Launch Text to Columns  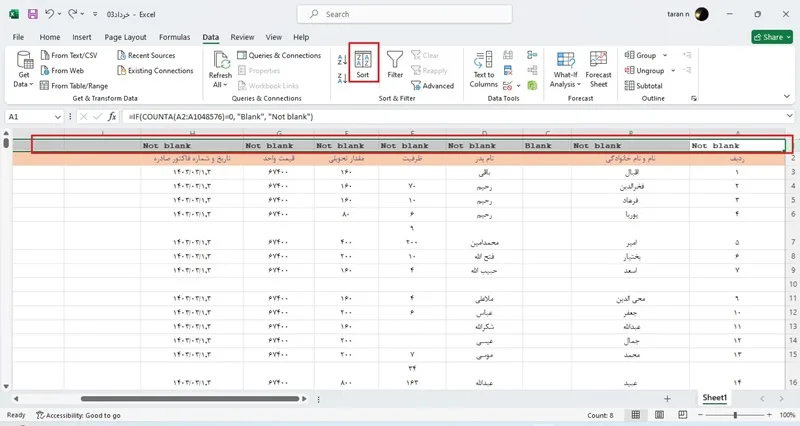point(483,69)
